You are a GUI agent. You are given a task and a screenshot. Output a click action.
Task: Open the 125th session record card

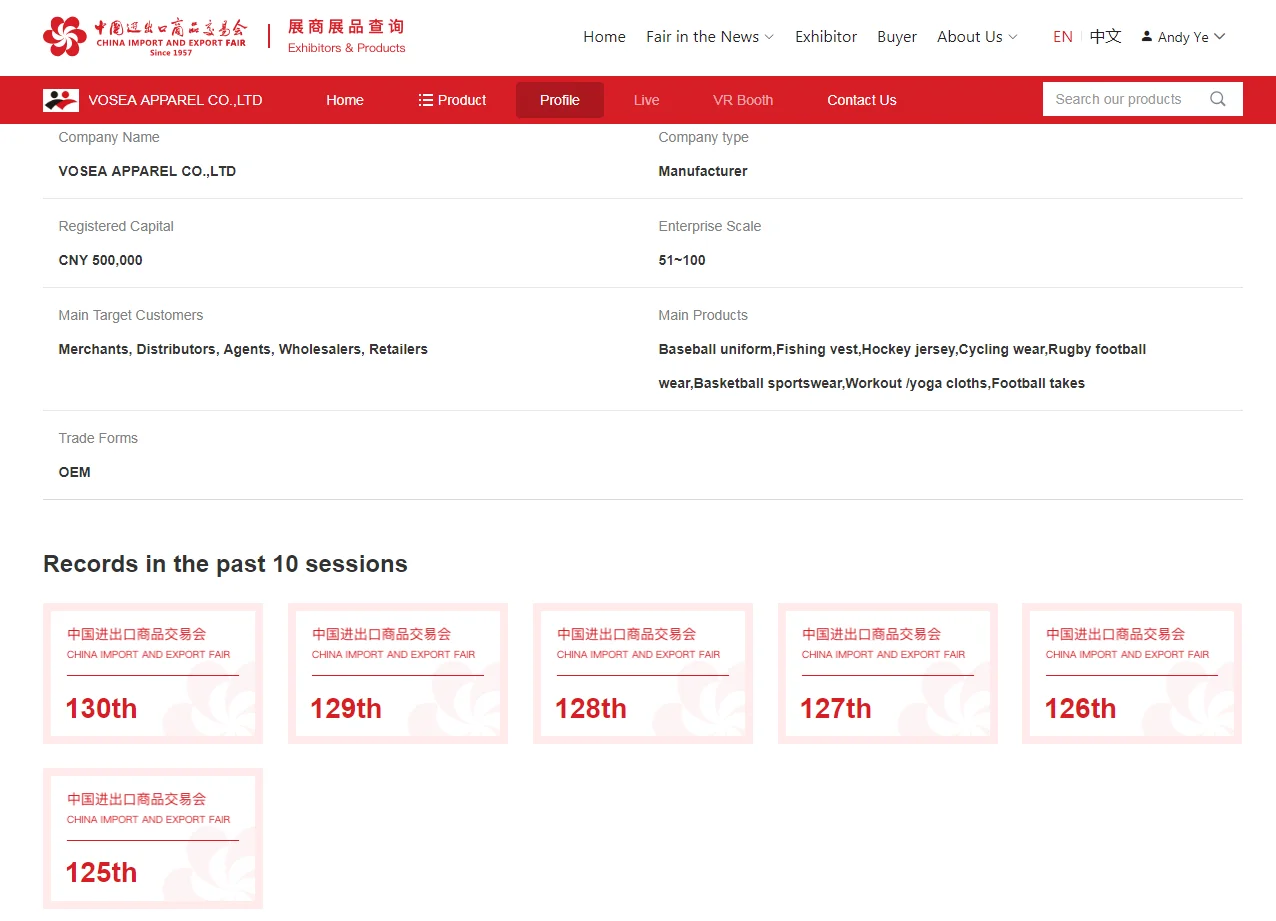pyautogui.click(x=153, y=838)
